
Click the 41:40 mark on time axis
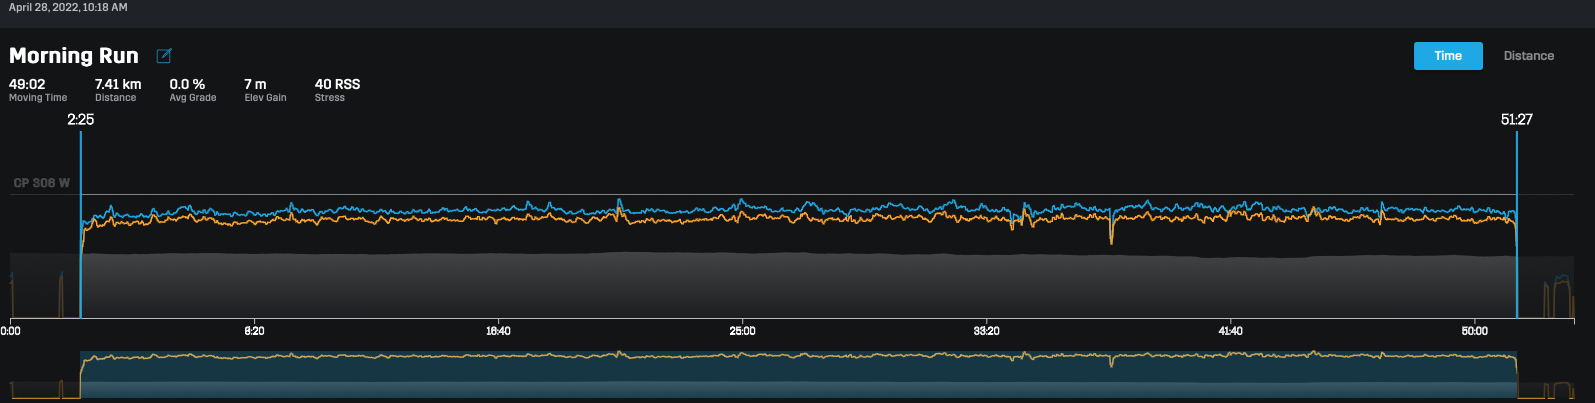[1230, 331]
